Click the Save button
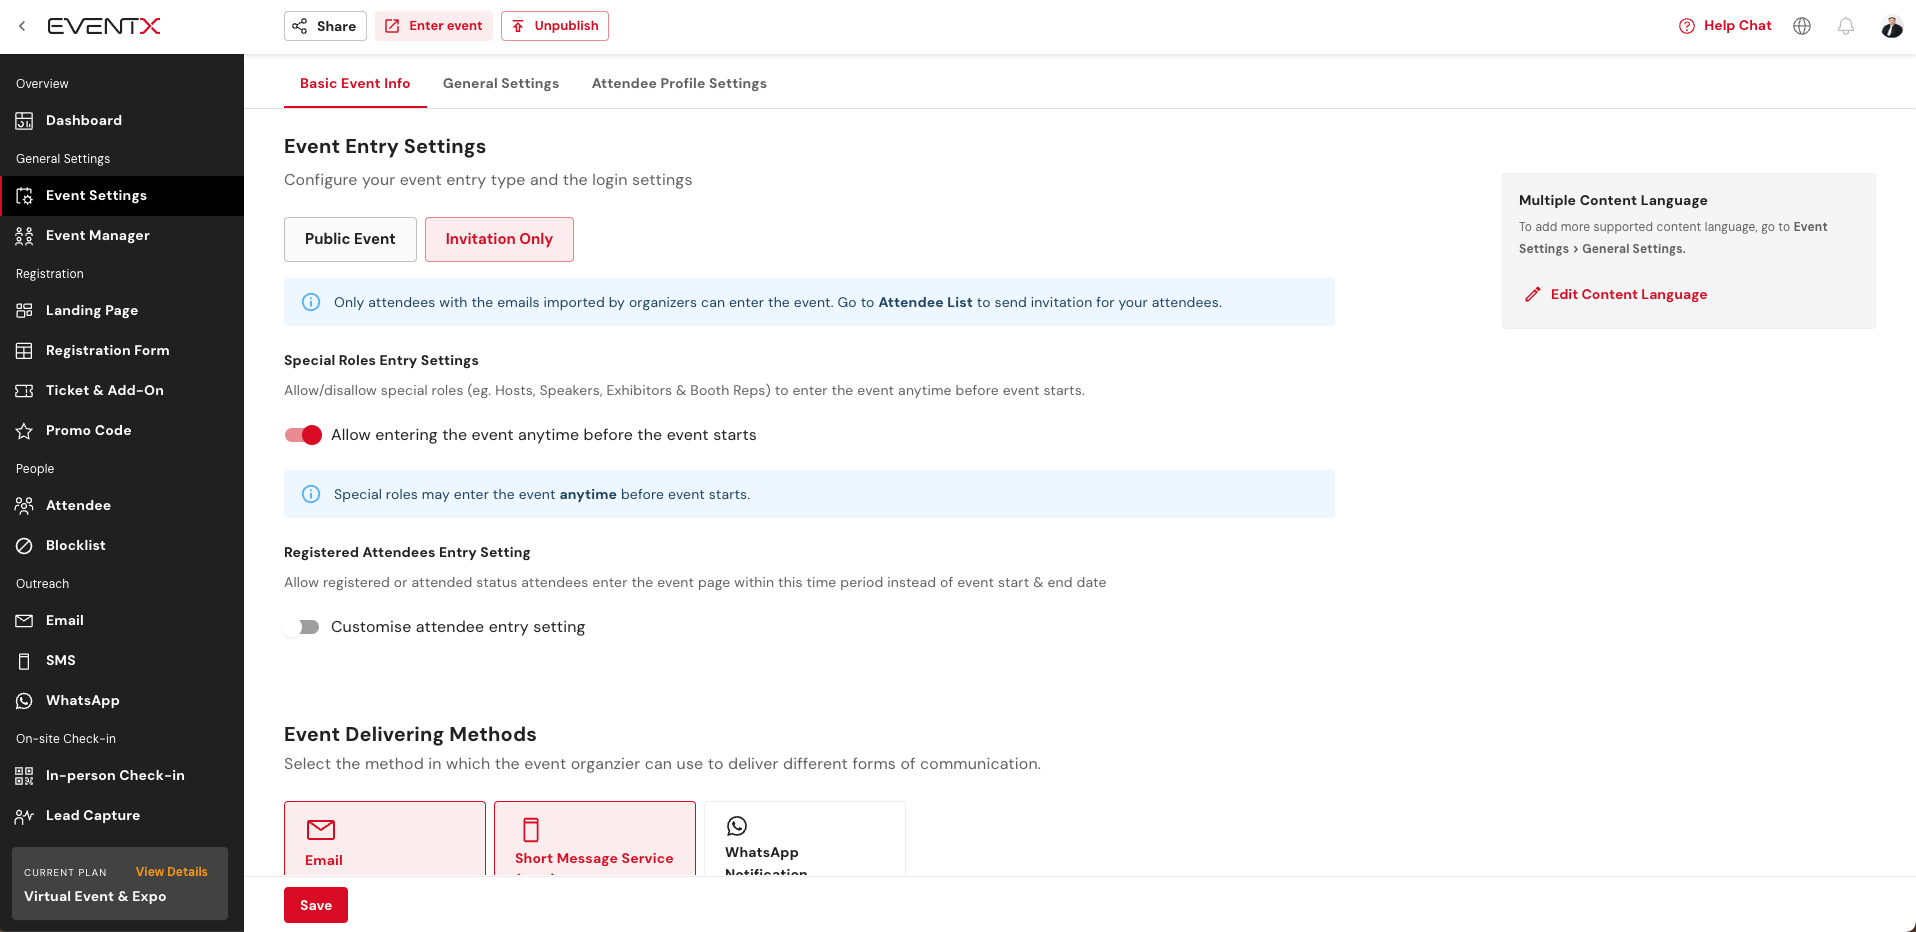Image resolution: width=1916 pixels, height=932 pixels. pos(316,905)
